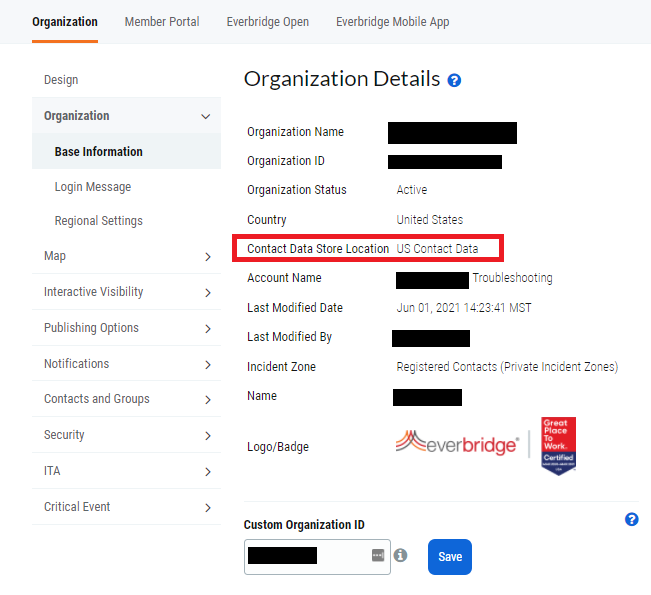Click 'Registered Contacts (Private Incident Zones)' text
Image resolution: width=651 pixels, height=595 pixels.
click(x=507, y=367)
